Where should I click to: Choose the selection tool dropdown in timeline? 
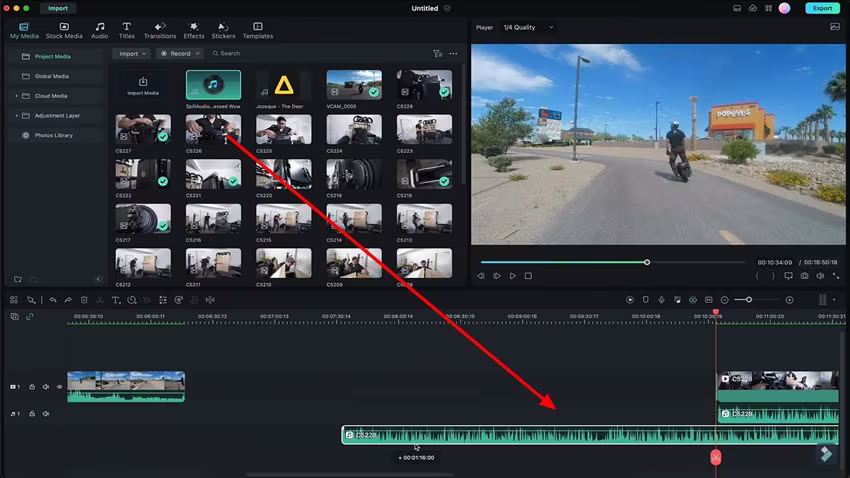click(31, 300)
